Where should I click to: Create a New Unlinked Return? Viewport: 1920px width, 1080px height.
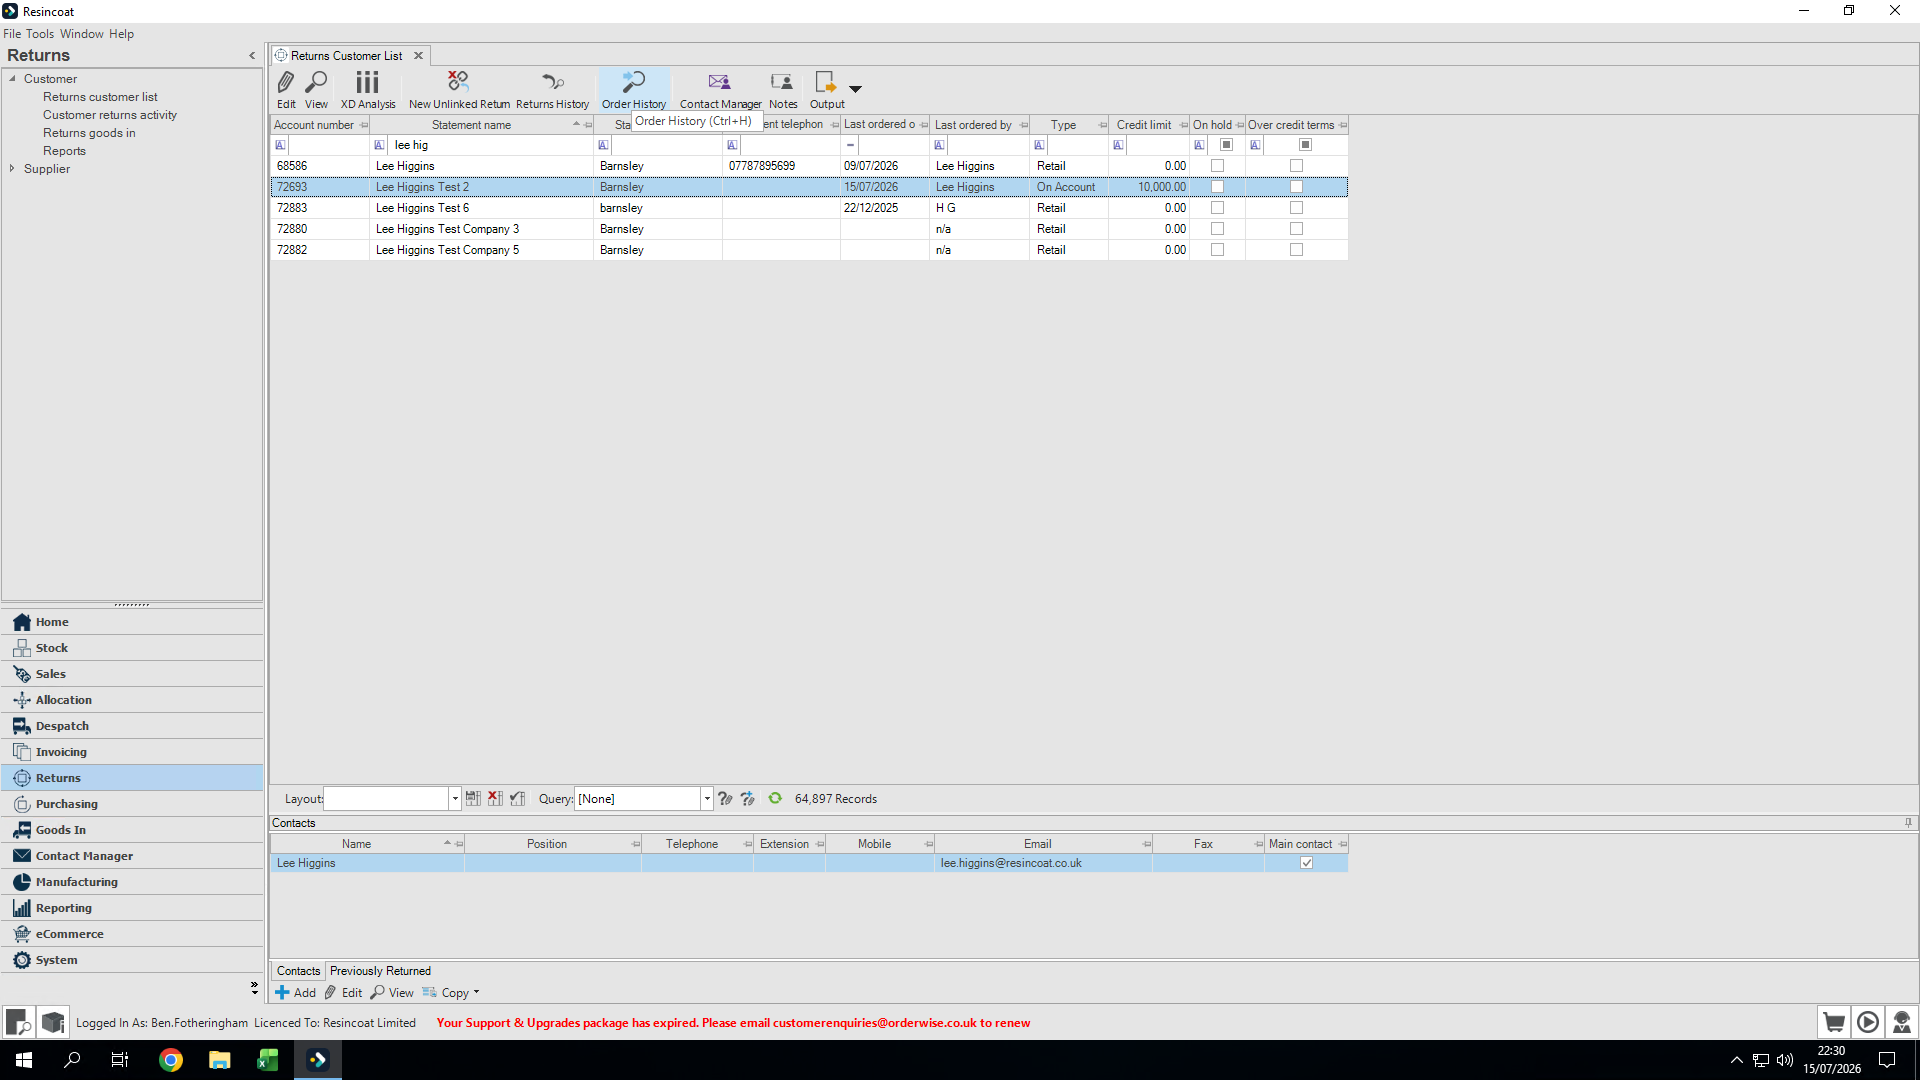coord(459,89)
